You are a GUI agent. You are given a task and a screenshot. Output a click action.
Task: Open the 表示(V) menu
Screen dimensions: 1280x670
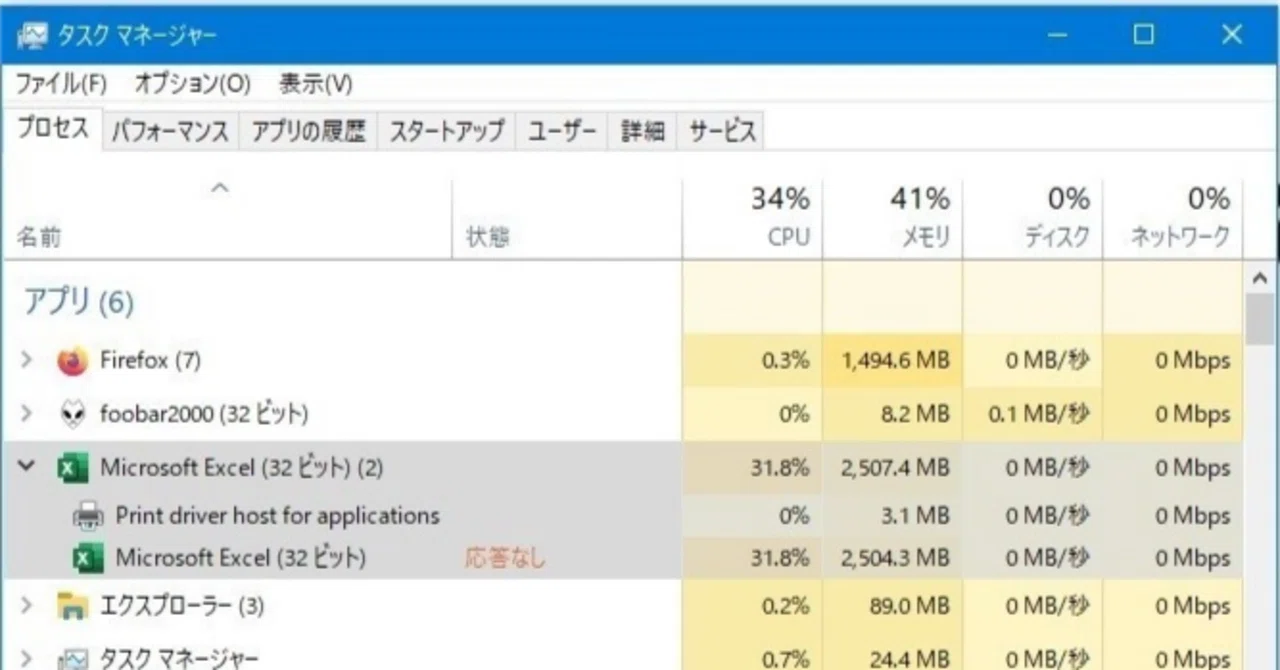pyautogui.click(x=315, y=84)
